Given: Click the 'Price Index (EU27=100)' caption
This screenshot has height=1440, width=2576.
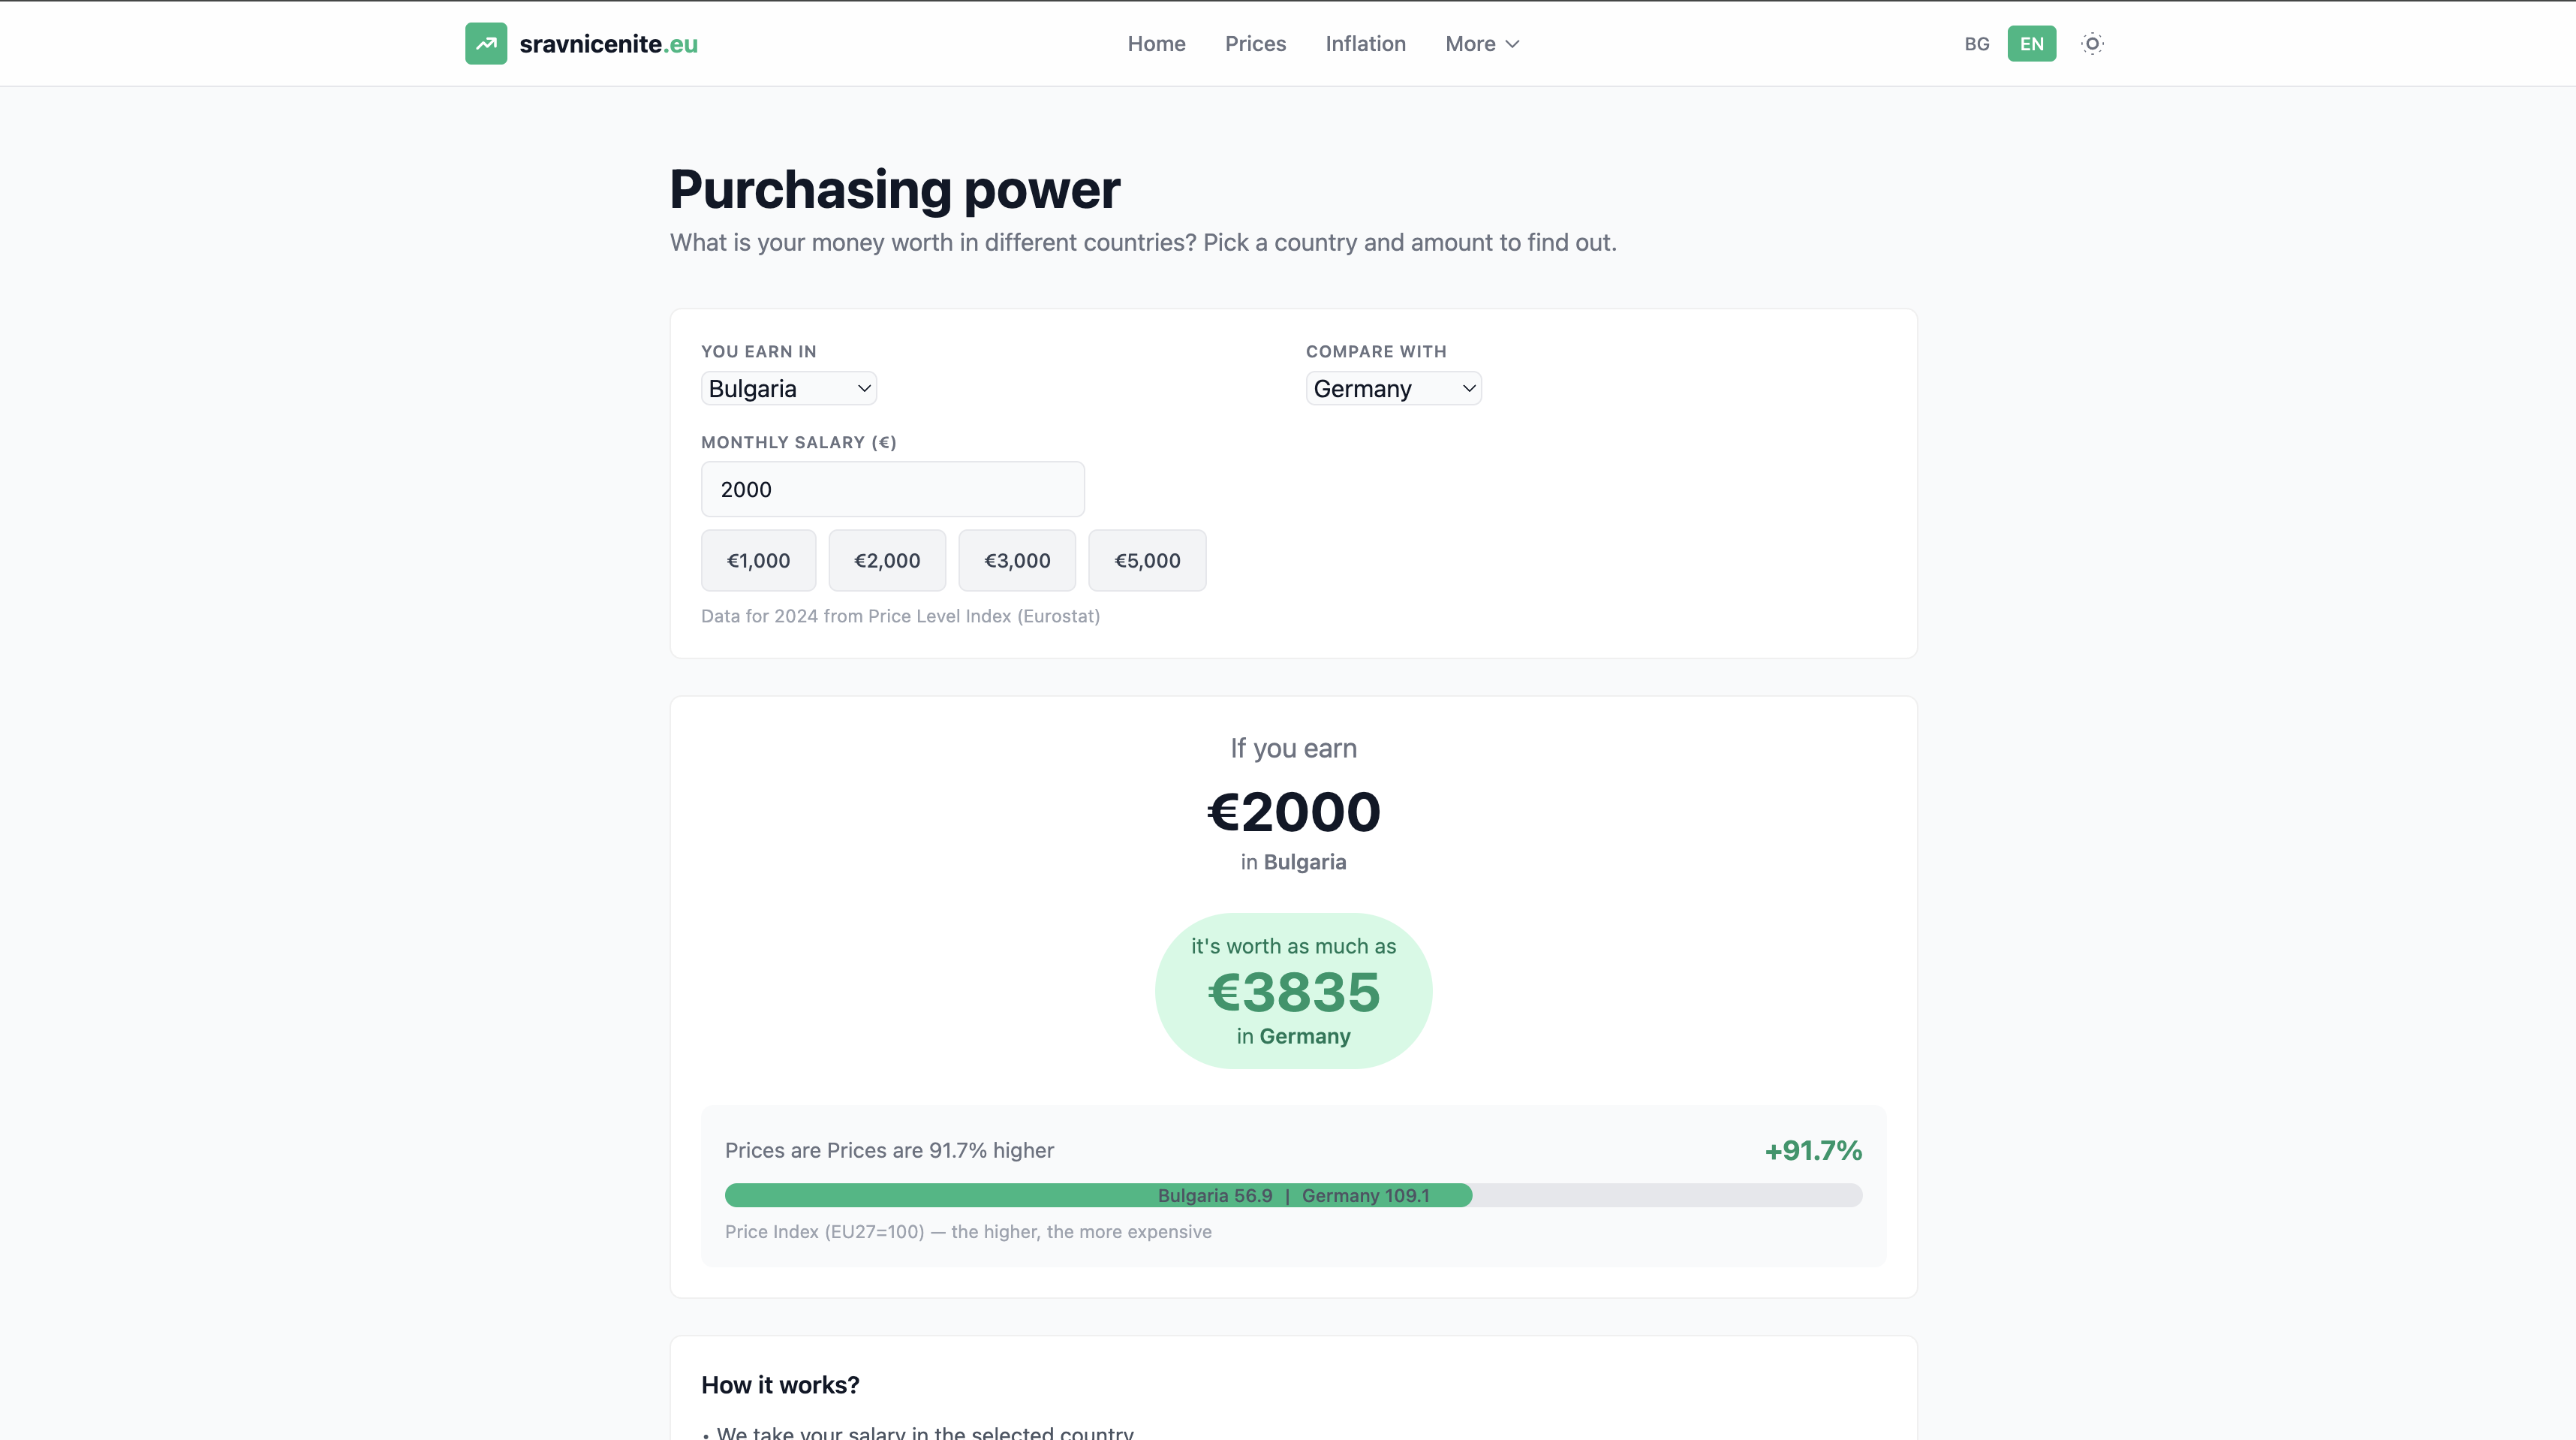Looking at the screenshot, I should pyautogui.click(x=968, y=1232).
